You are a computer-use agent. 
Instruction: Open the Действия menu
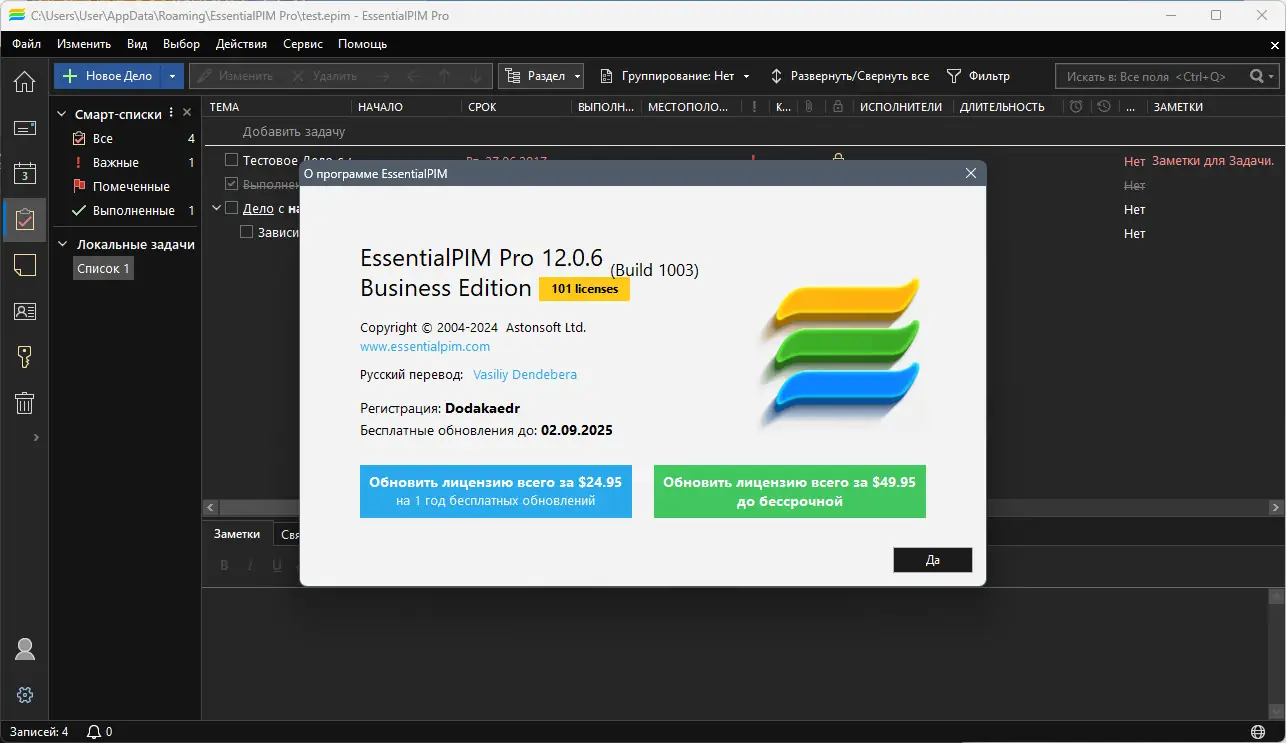(241, 44)
